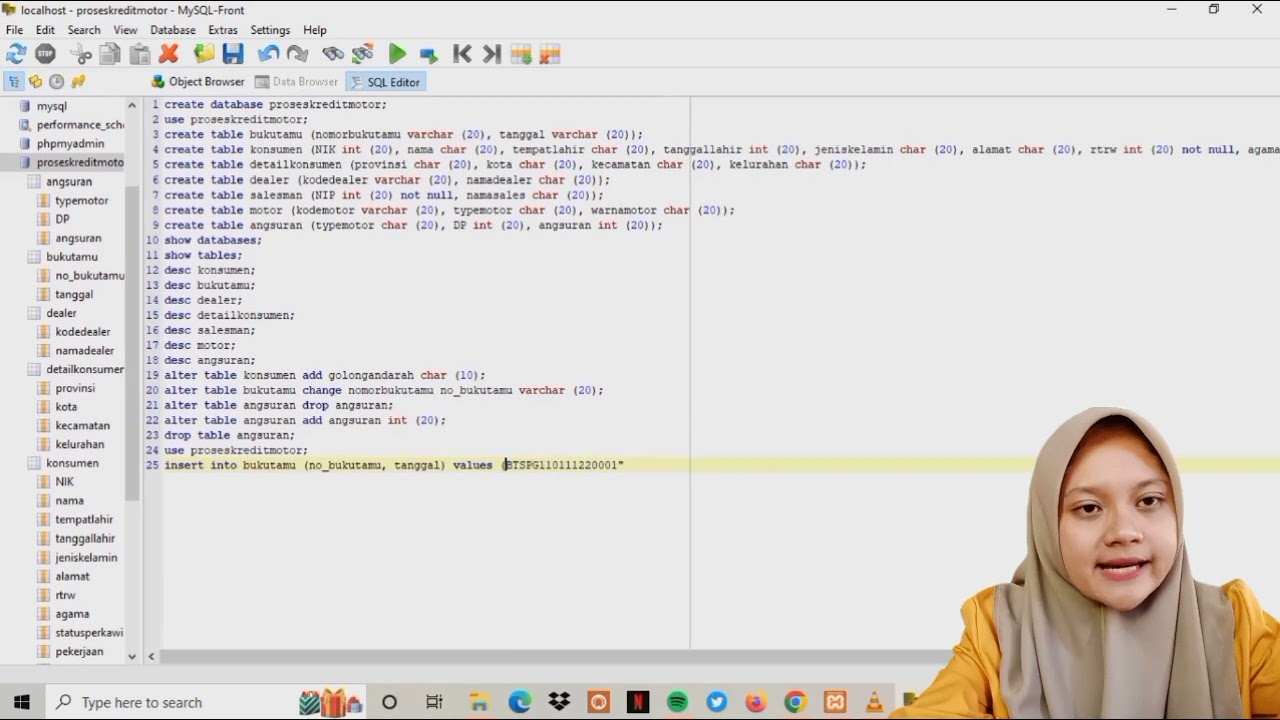Select statusperkawinan column in tree
The height and width of the screenshot is (720, 1280).
point(89,633)
